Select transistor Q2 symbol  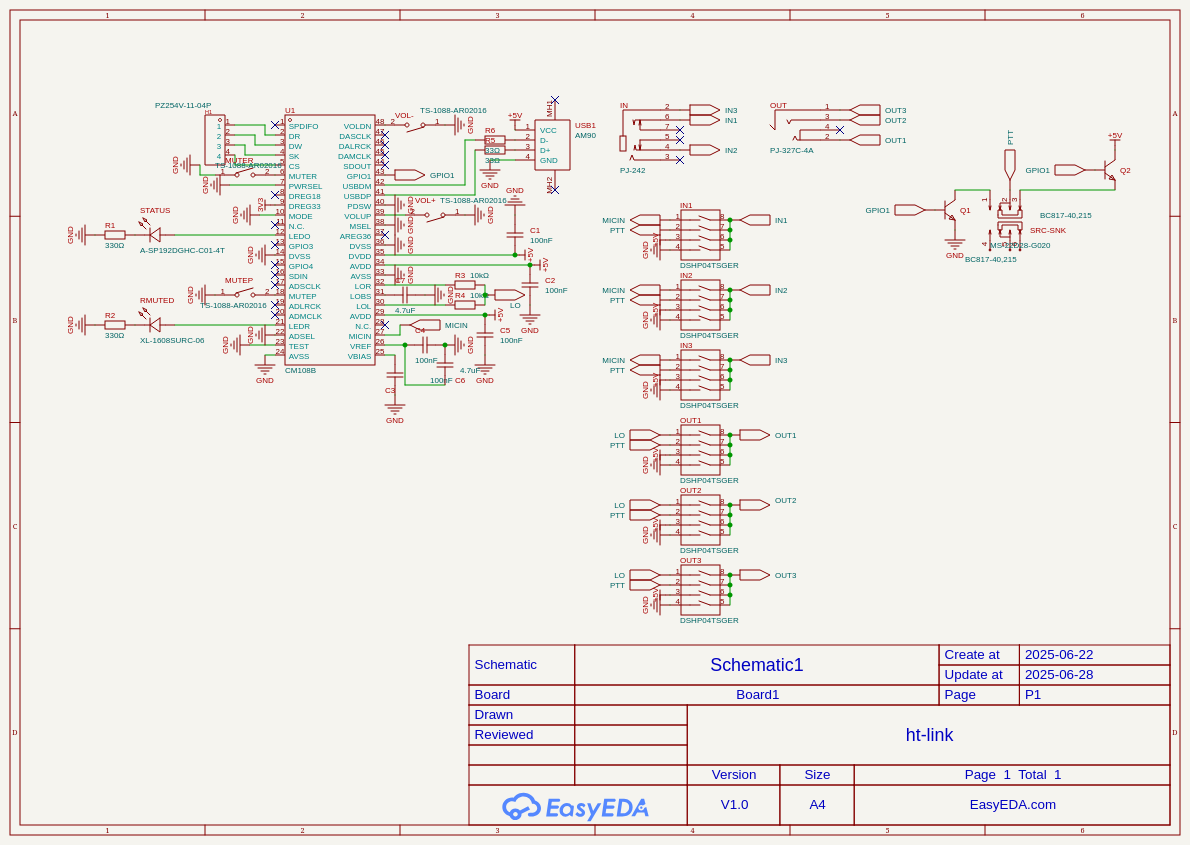[x=1109, y=170]
